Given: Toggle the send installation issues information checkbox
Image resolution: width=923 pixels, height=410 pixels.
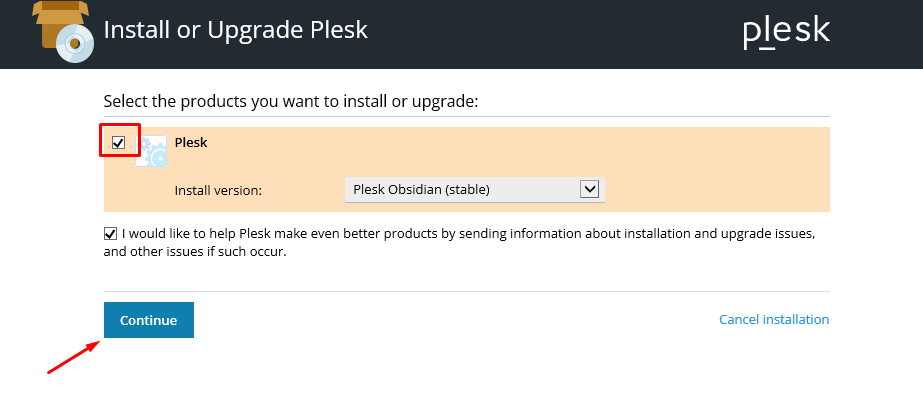Looking at the screenshot, I should (x=110, y=234).
